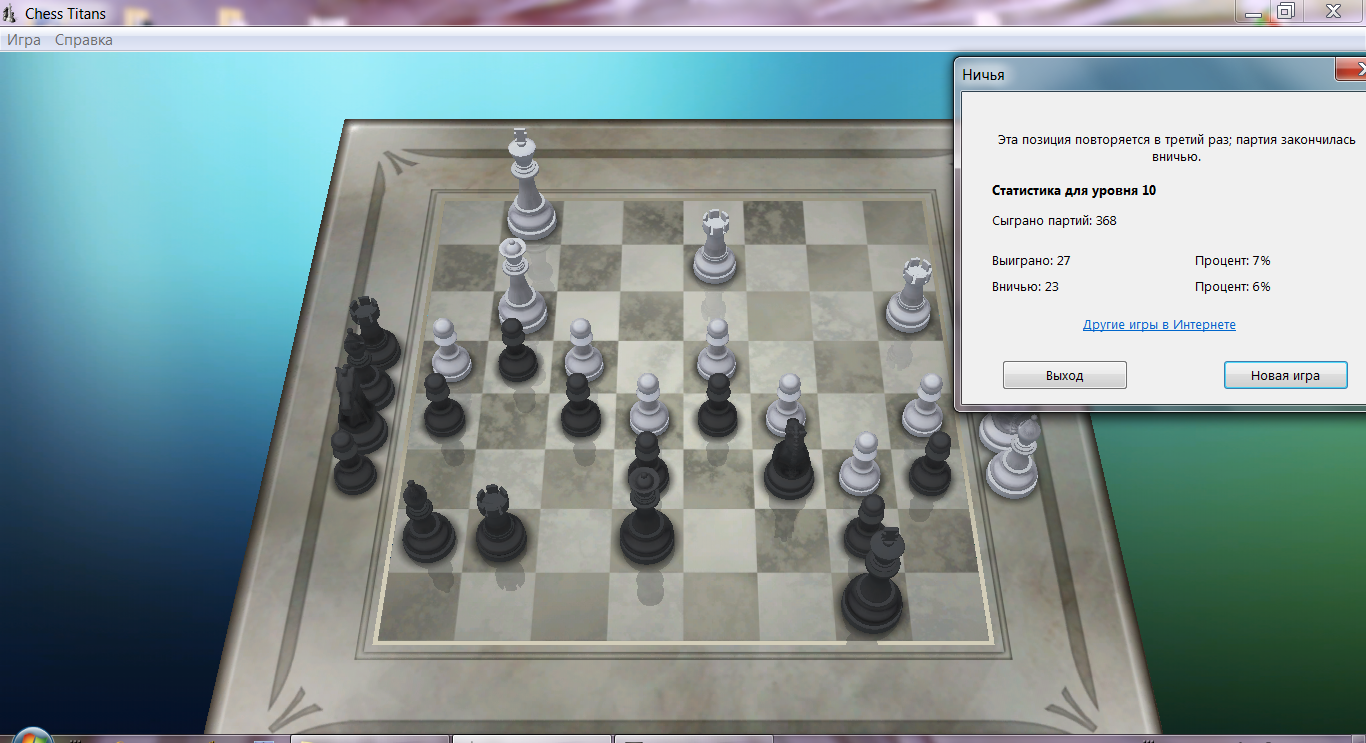This screenshot has height=743, width=1366.
Task: Restore down the Chess Titans window
Action: (1285, 11)
